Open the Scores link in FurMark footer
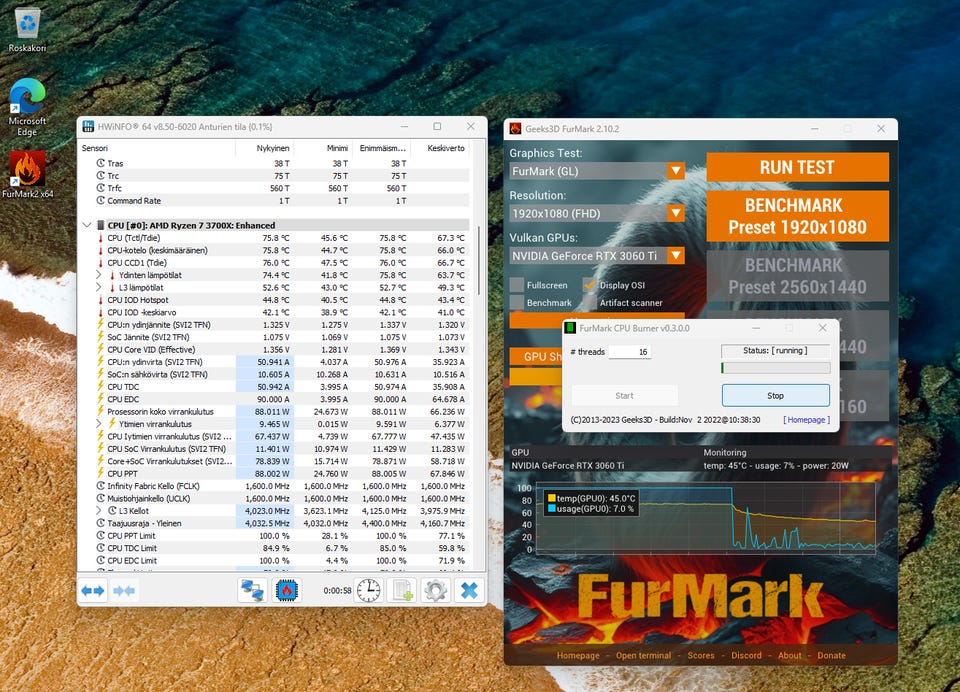Screen dimensions: 960x692 [x=701, y=655]
